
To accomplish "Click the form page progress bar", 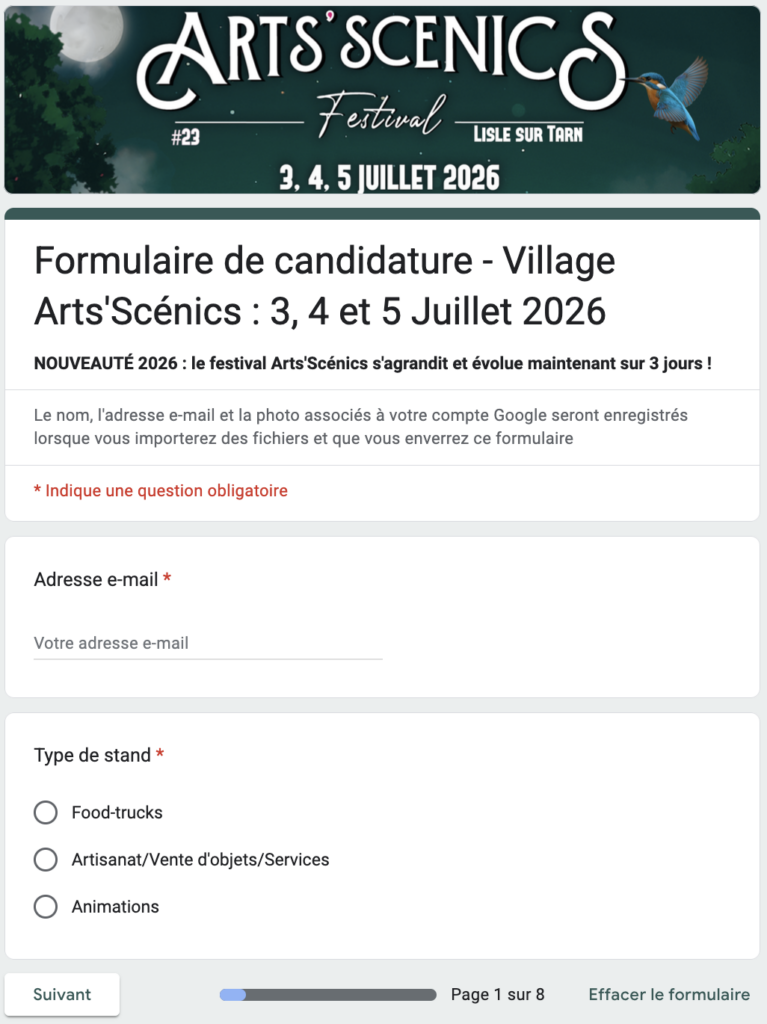I will [x=328, y=995].
